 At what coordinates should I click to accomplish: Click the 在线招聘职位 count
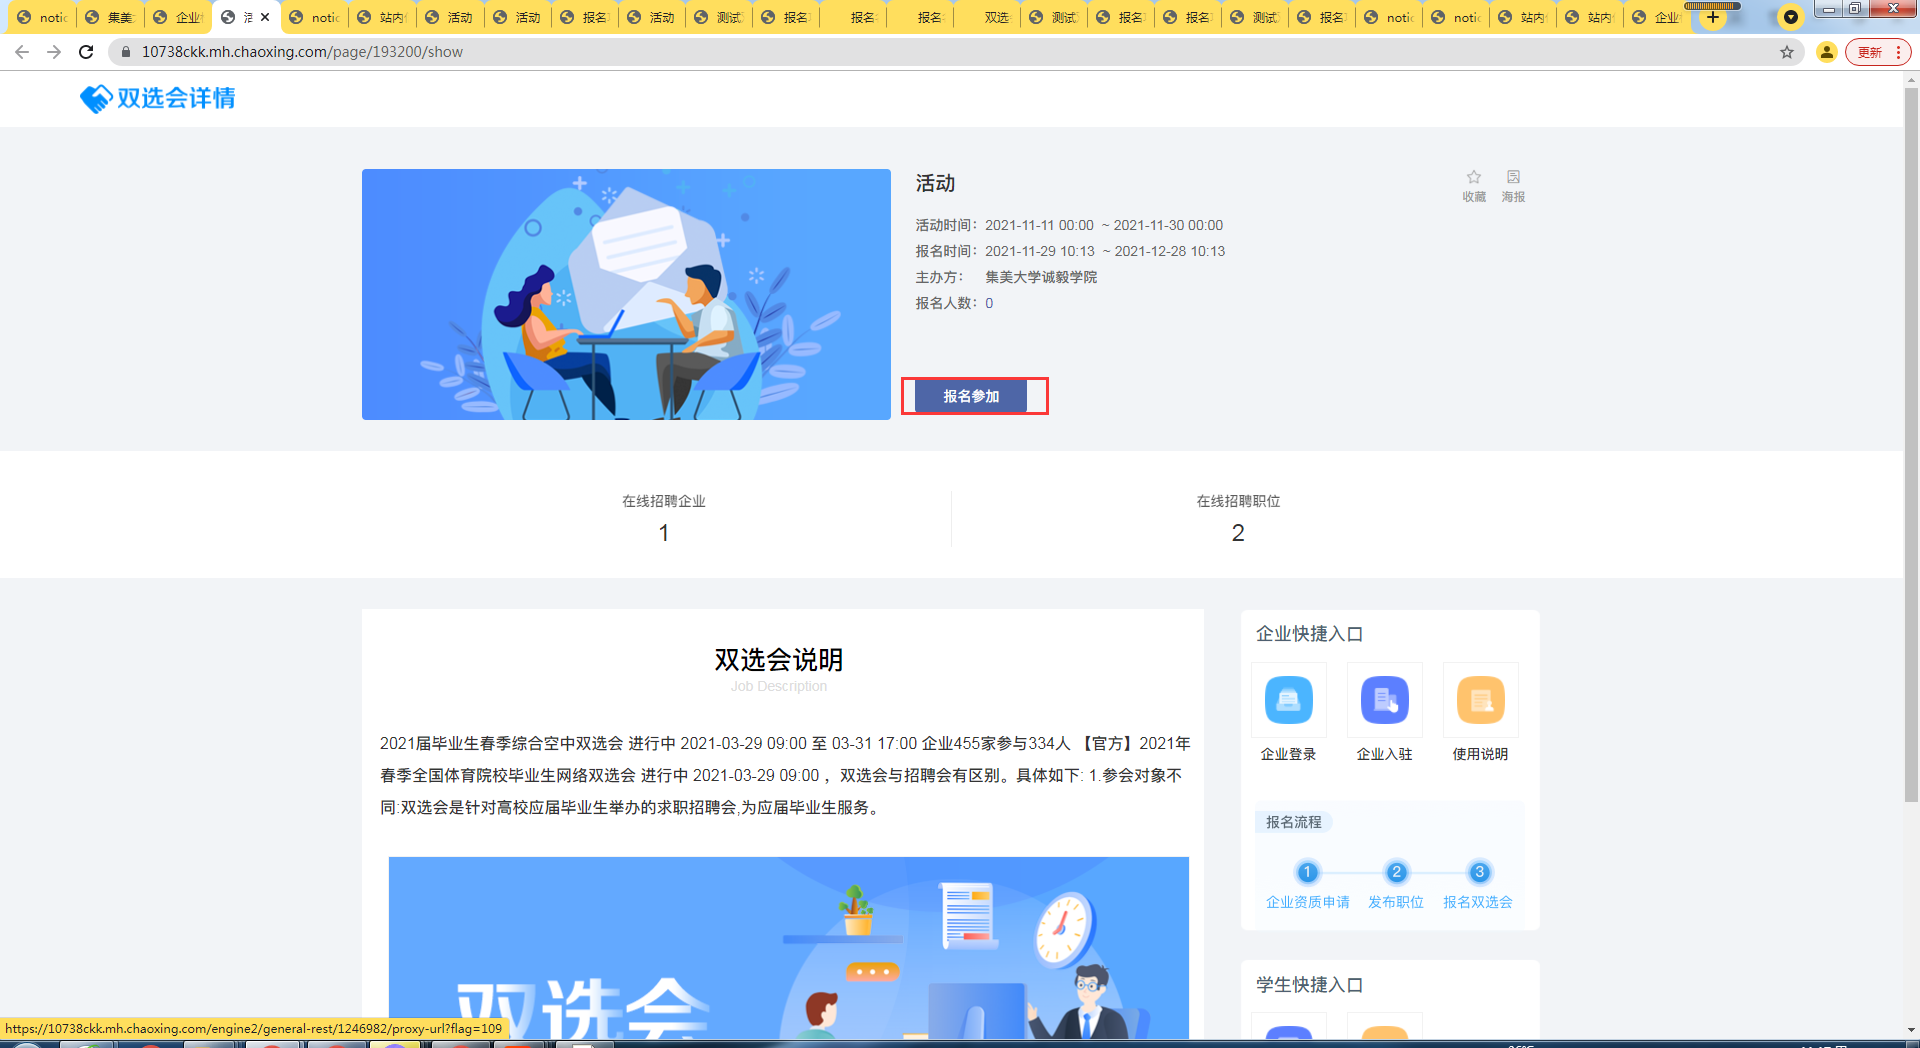tap(1238, 533)
